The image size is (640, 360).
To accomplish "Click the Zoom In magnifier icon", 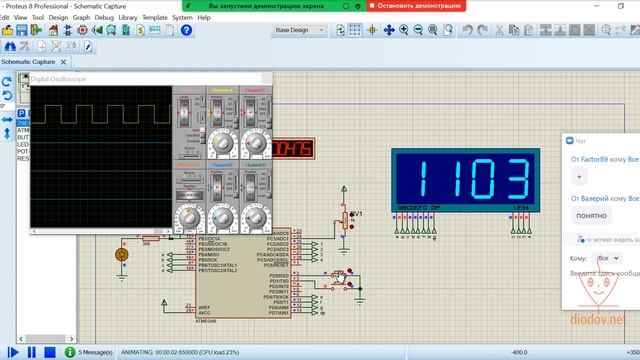I will [404, 30].
